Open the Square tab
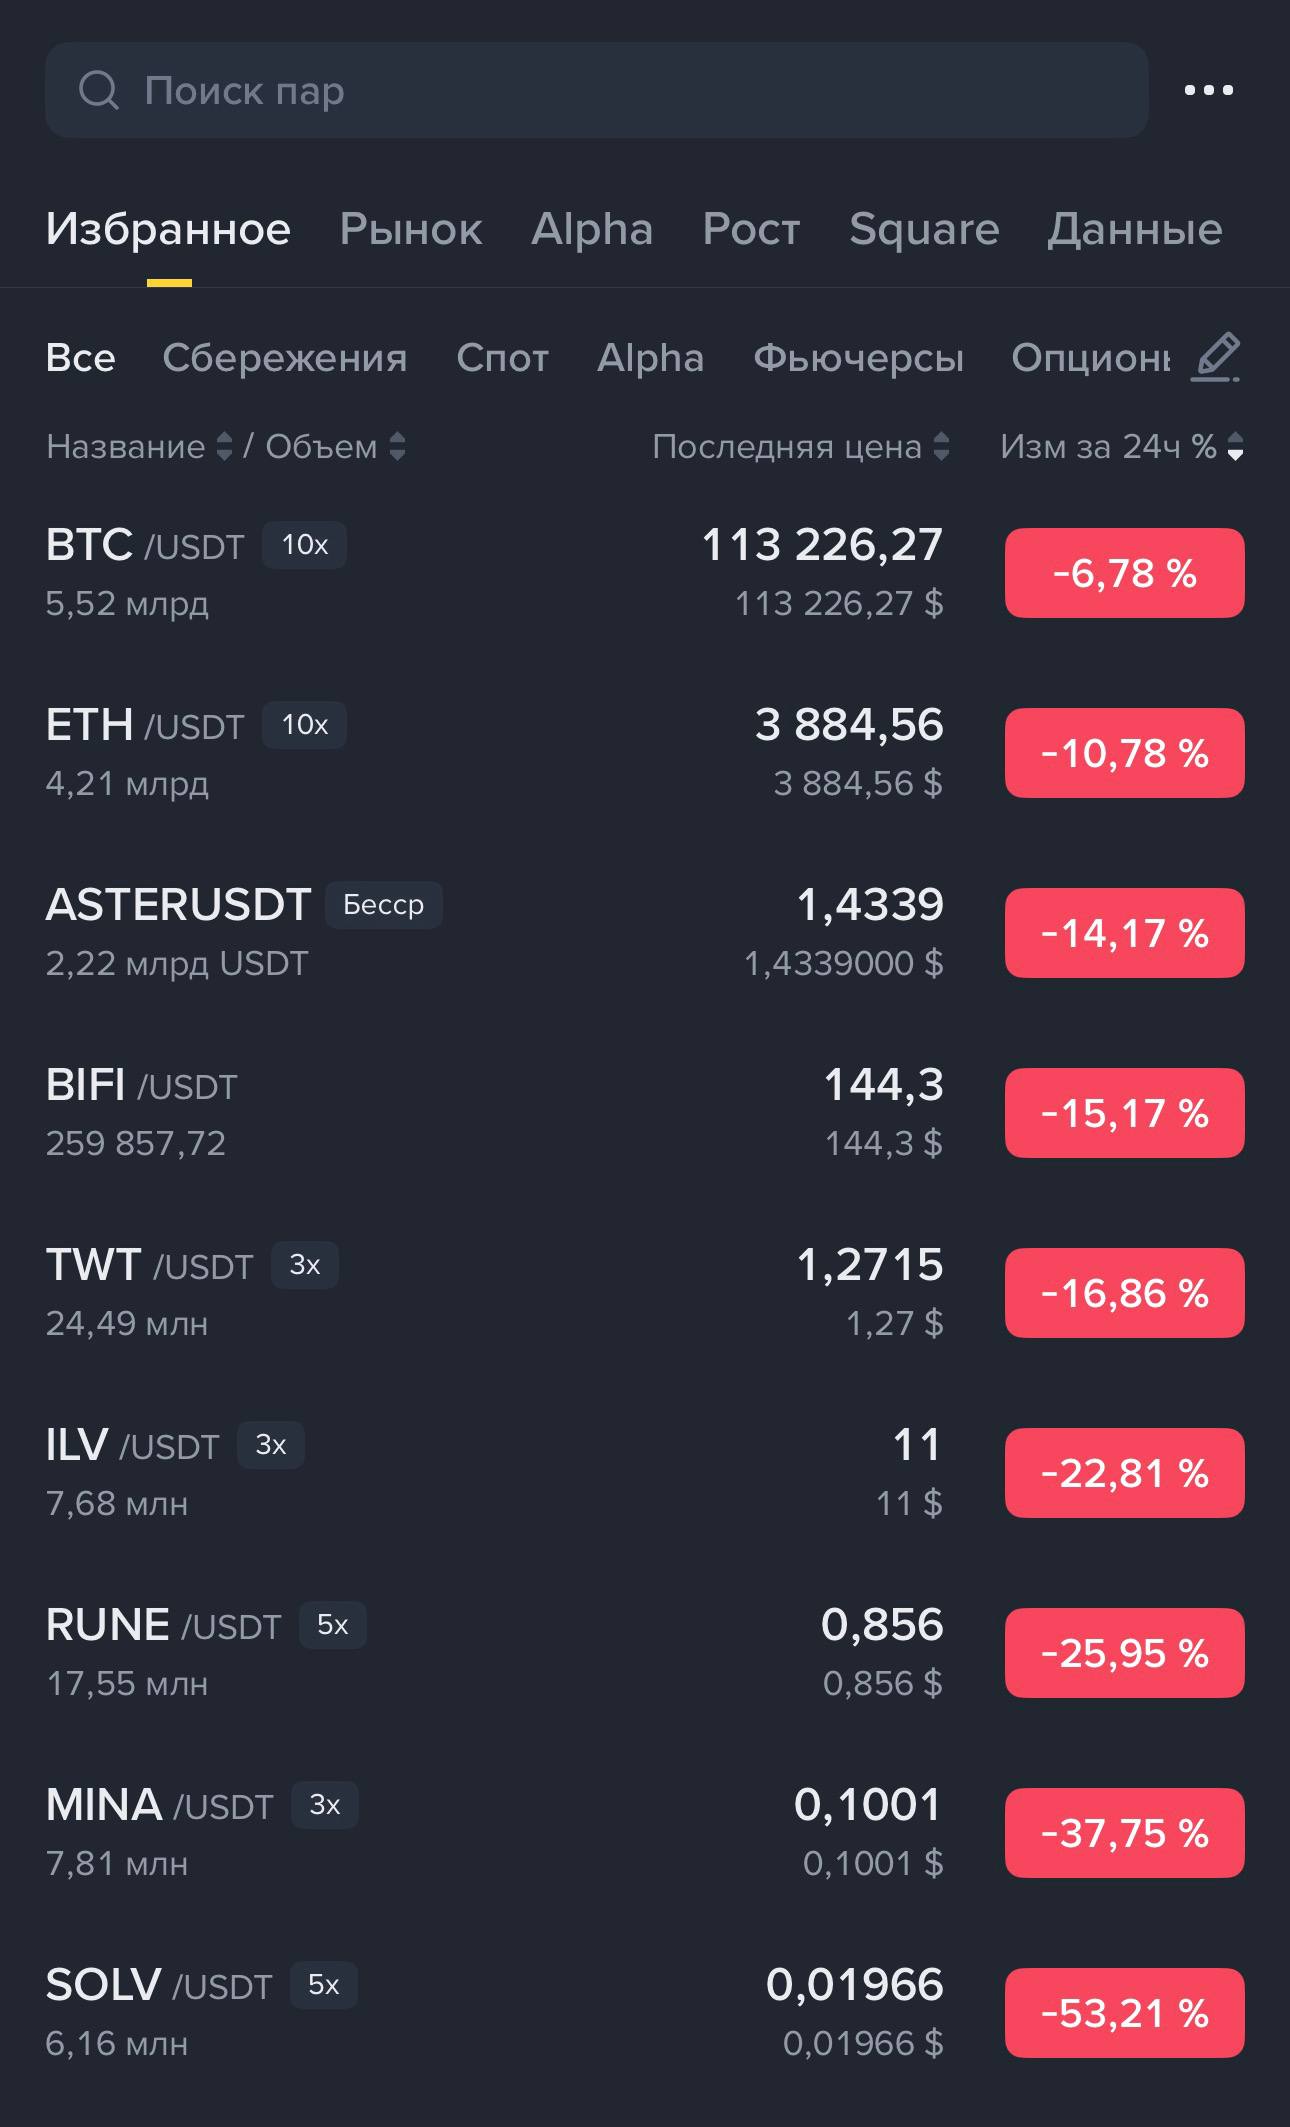 [923, 230]
